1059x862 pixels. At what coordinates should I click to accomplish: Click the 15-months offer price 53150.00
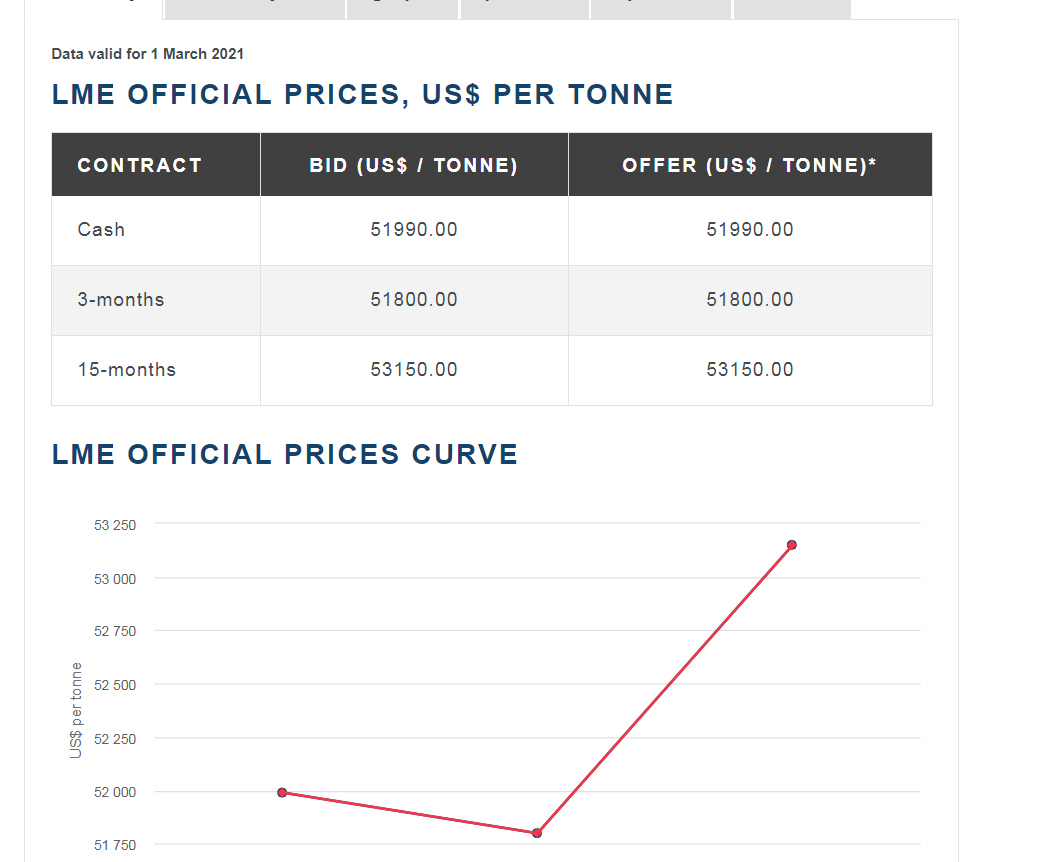tap(750, 370)
